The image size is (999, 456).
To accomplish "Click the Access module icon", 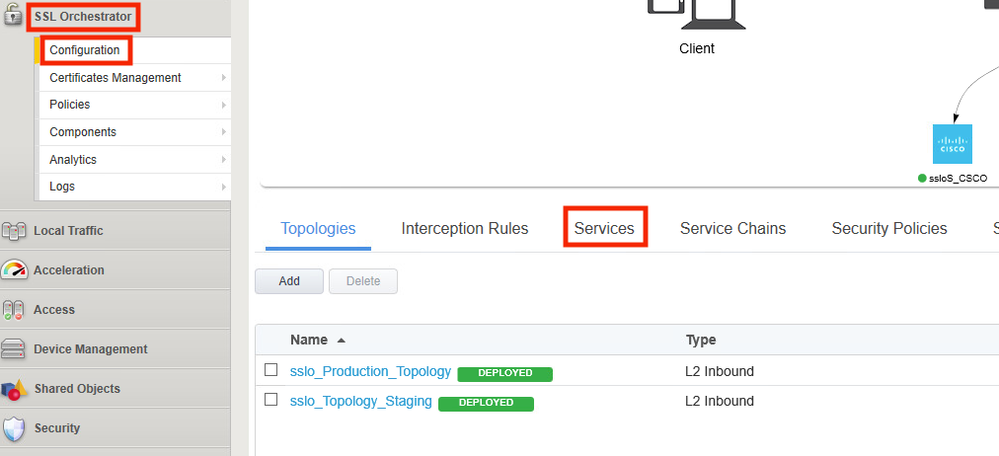I will tap(14, 310).
